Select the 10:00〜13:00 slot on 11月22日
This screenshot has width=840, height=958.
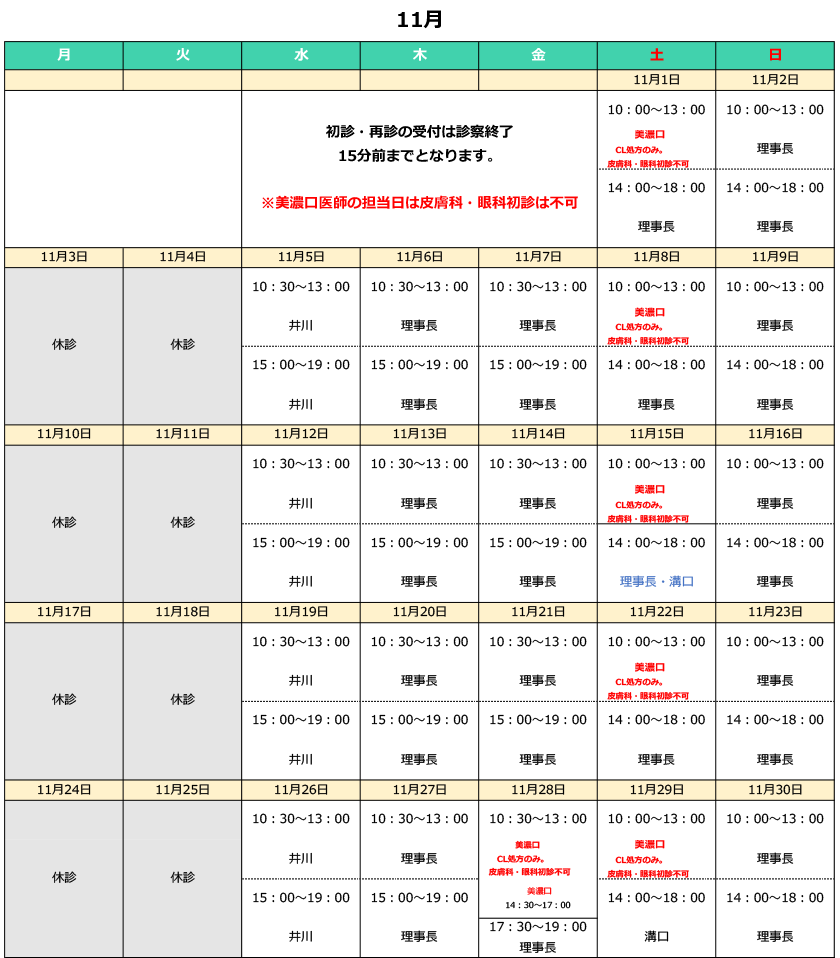[655, 643]
